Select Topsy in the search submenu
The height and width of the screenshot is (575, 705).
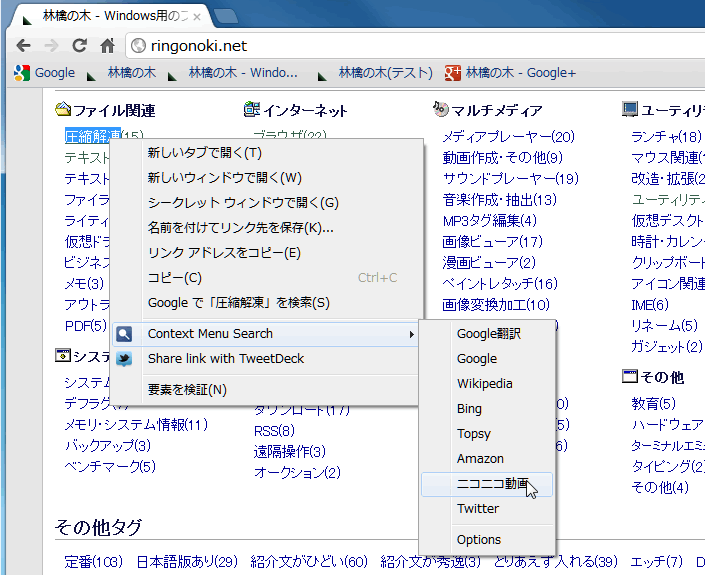[x=487, y=434]
